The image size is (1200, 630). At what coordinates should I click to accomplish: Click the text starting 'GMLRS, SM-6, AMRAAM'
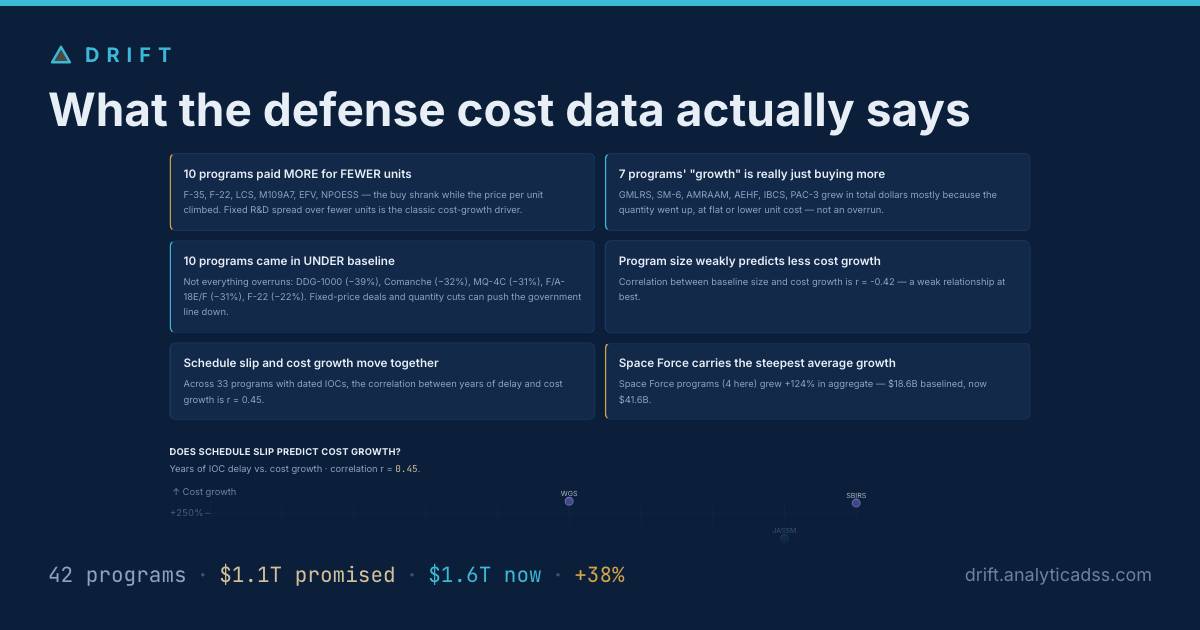[x=808, y=202]
